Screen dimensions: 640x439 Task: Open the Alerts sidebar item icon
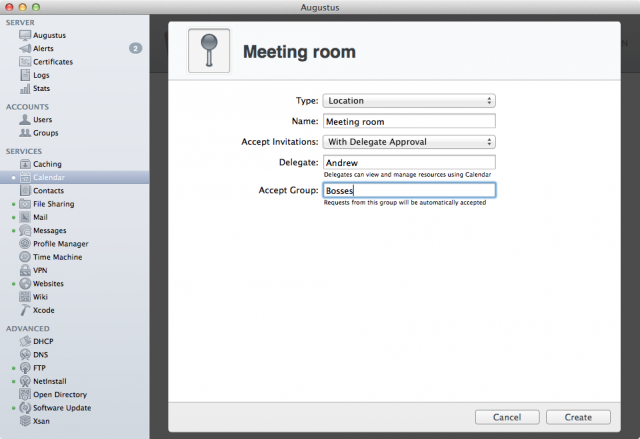(x=25, y=49)
